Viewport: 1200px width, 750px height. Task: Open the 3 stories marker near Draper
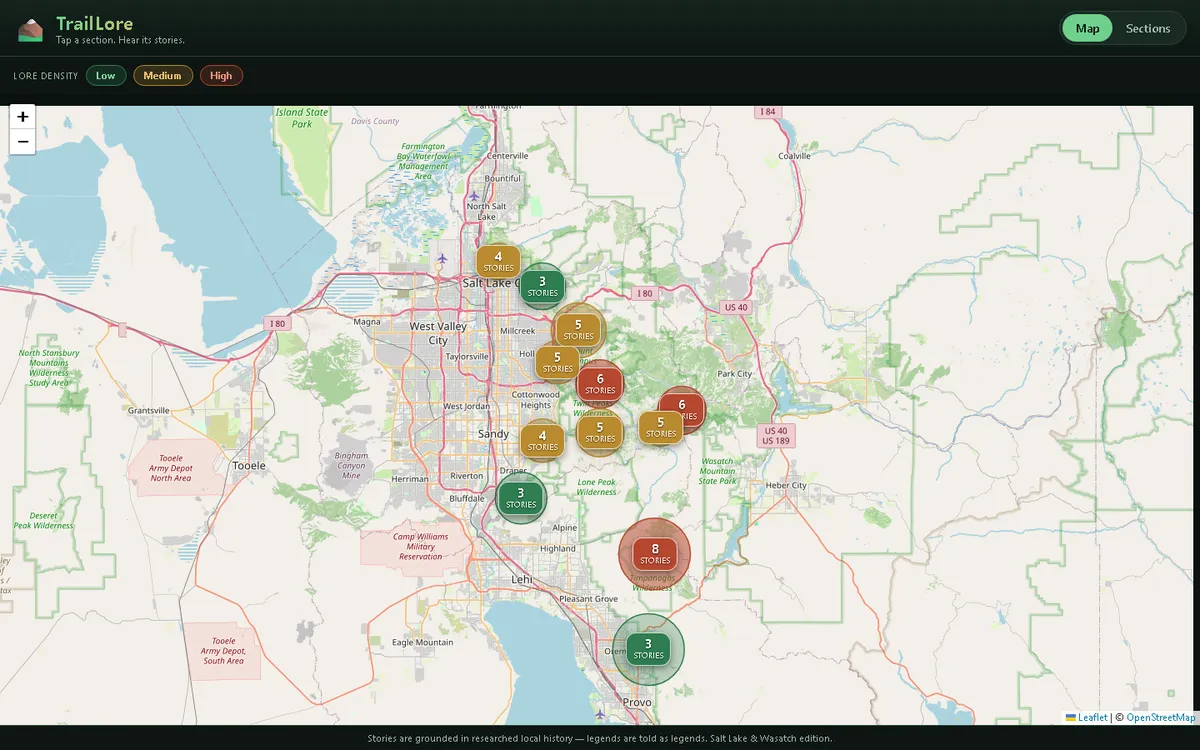pyautogui.click(x=521, y=498)
